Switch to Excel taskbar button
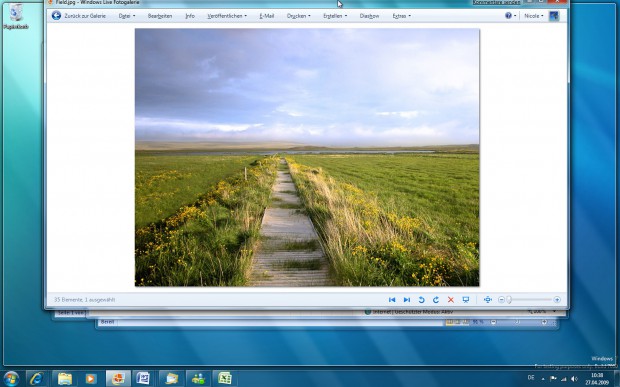Image resolution: width=620 pixels, height=387 pixels. [x=225, y=379]
